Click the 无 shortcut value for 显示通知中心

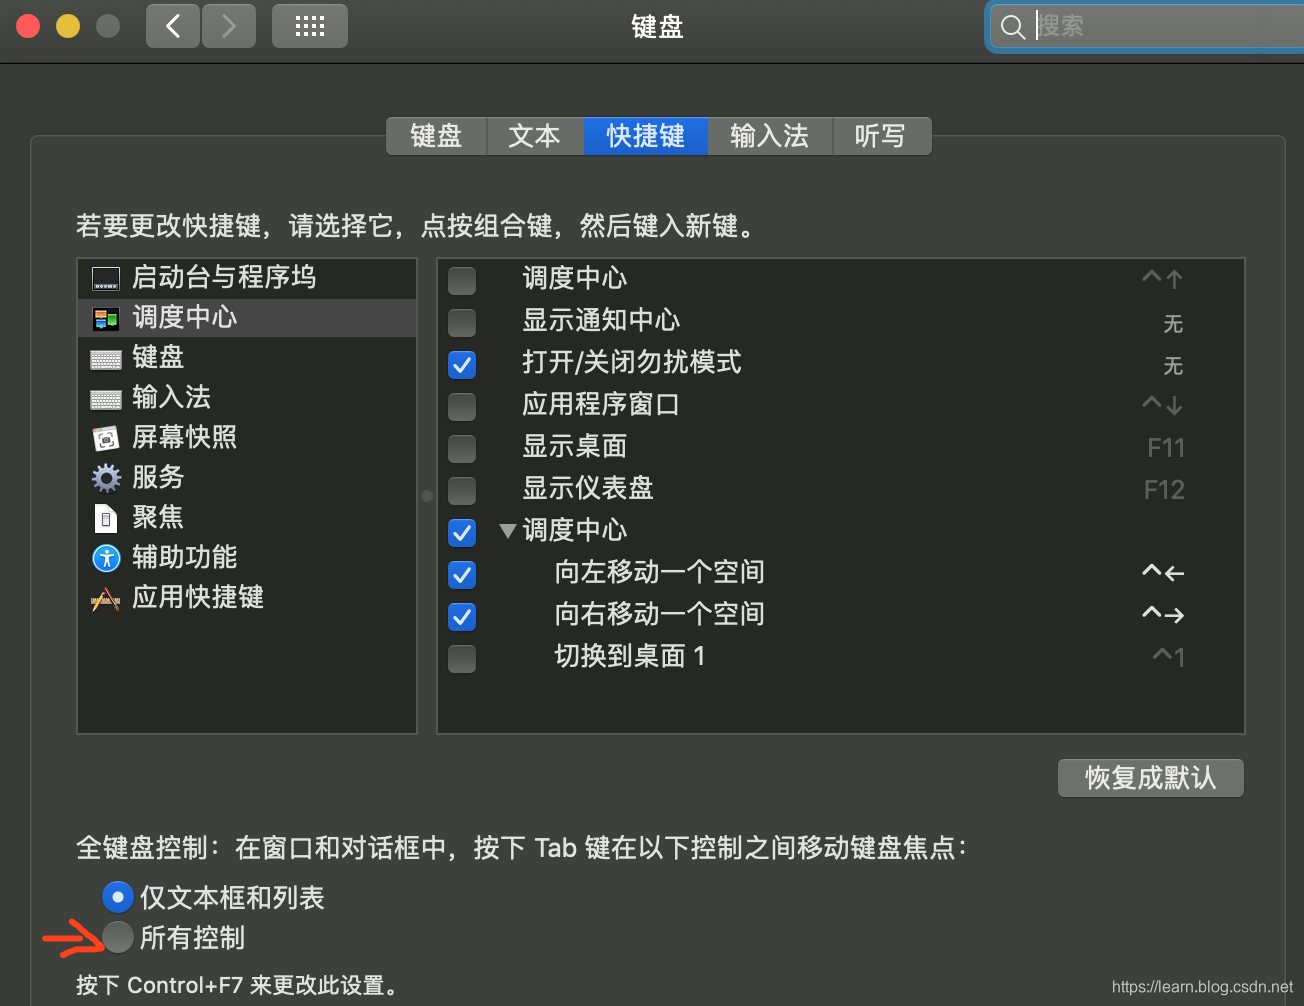click(x=1173, y=323)
